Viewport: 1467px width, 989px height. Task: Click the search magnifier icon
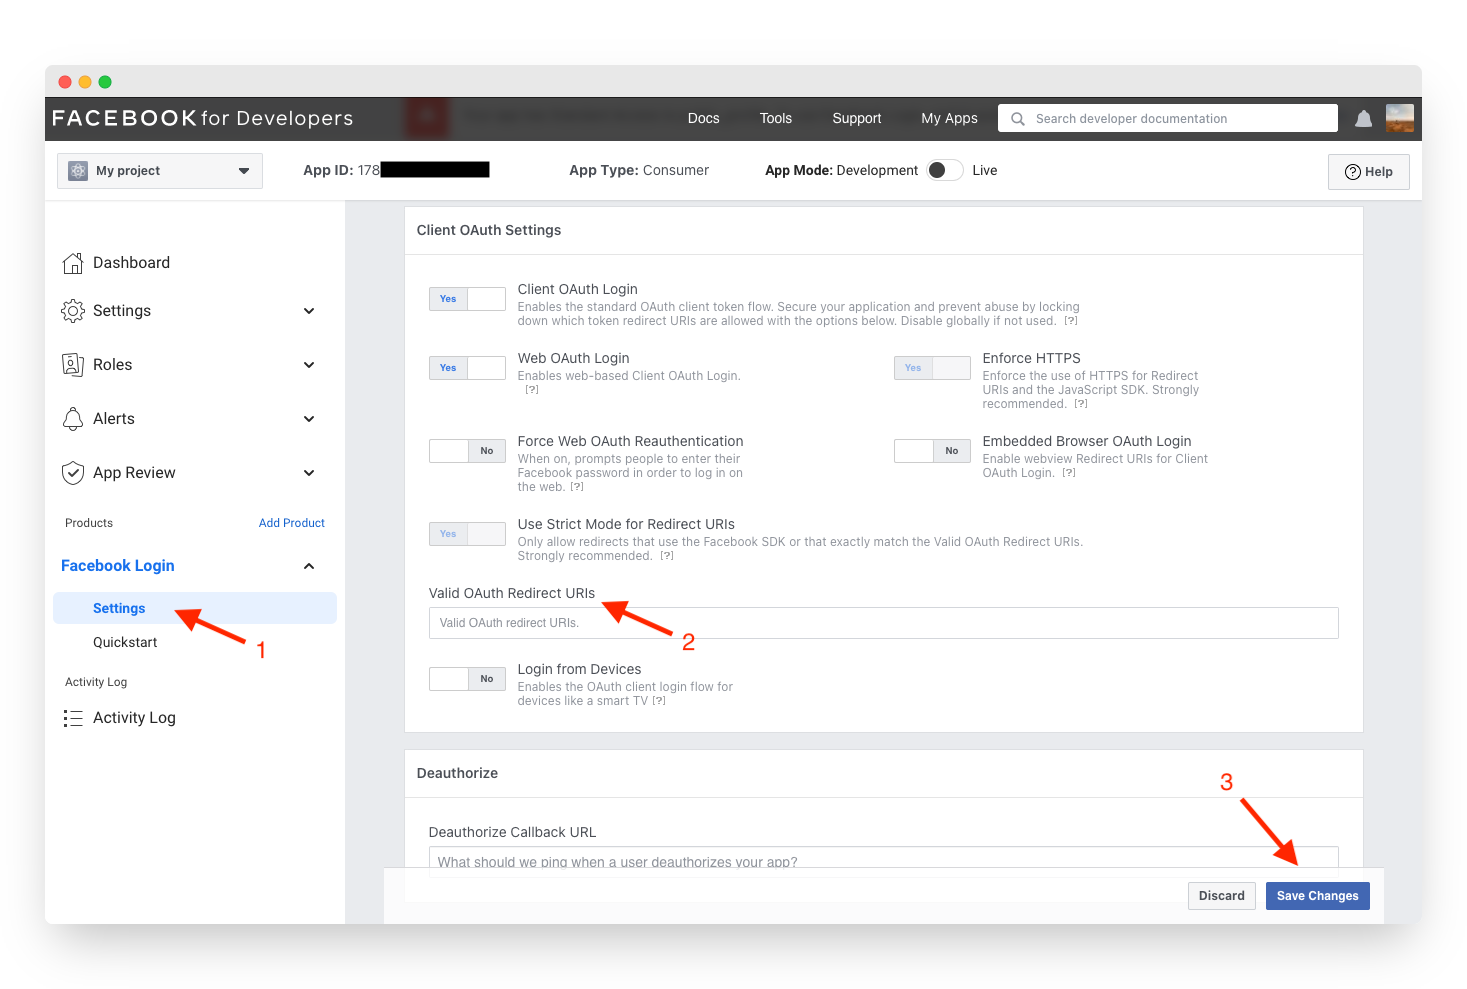(x=1018, y=119)
